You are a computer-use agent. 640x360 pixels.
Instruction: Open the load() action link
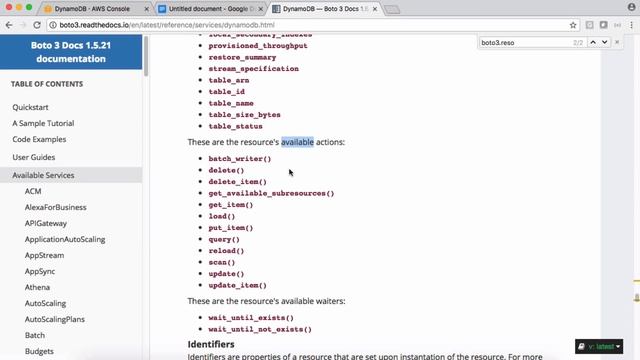[x=222, y=216]
